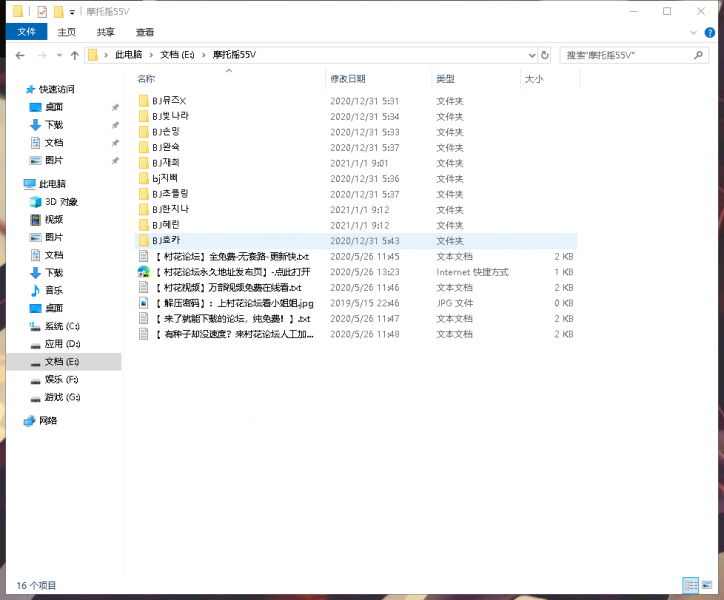Image resolution: width=724 pixels, height=600 pixels.
Task: Open the address bar history dropdown
Action: coord(529,55)
